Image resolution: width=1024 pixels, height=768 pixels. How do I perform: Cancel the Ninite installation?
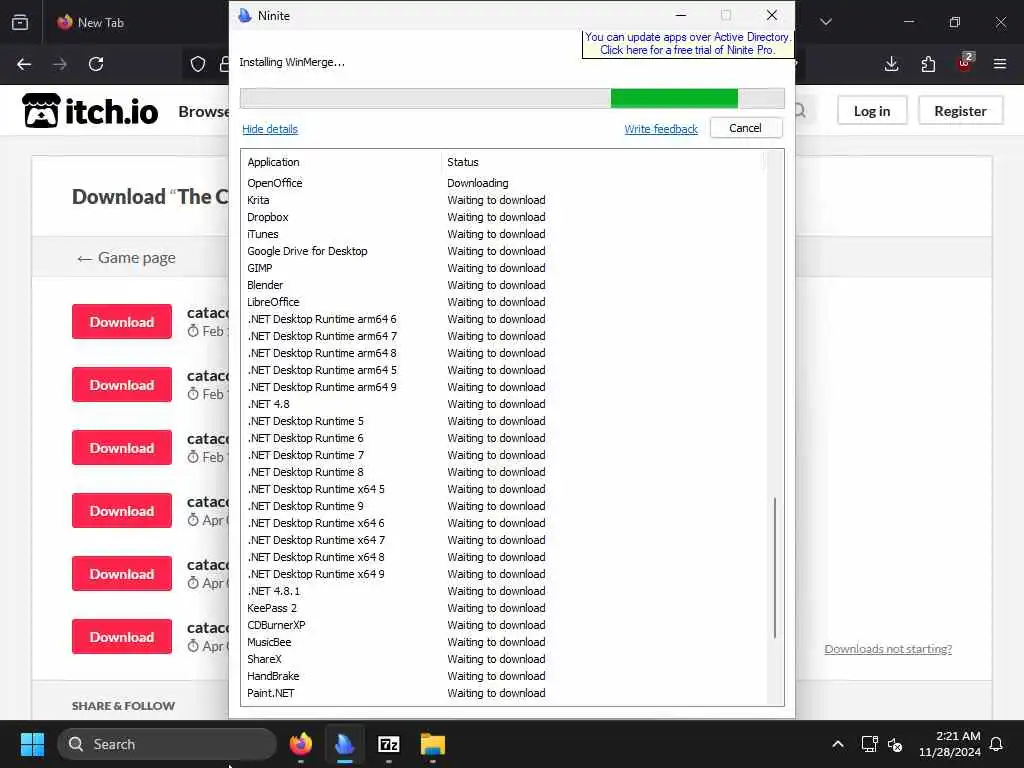[745, 128]
